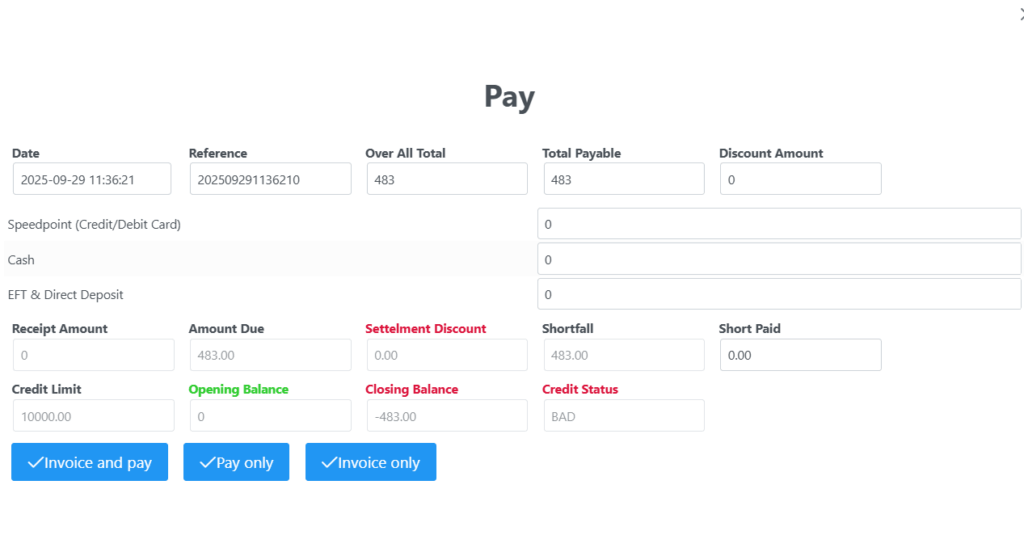This screenshot has width=1024, height=548.
Task: Click the Date input field
Action: (x=93, y=180)
